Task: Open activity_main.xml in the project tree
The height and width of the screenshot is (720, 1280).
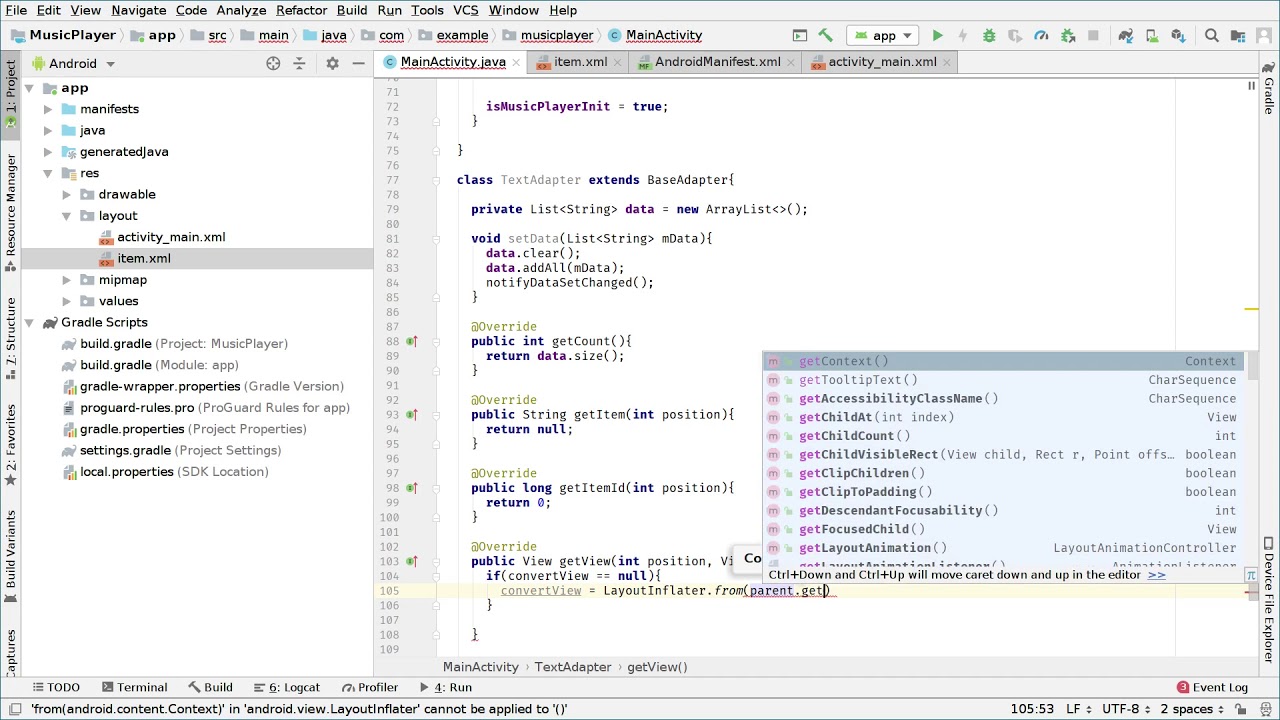Action: pos(171,237)
